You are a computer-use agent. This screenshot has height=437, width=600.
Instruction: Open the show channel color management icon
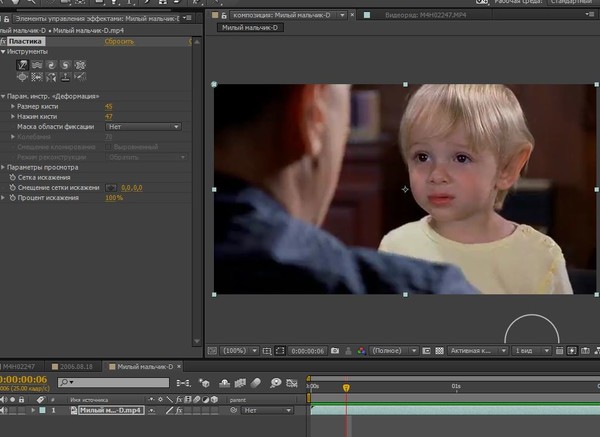point(361,351)
